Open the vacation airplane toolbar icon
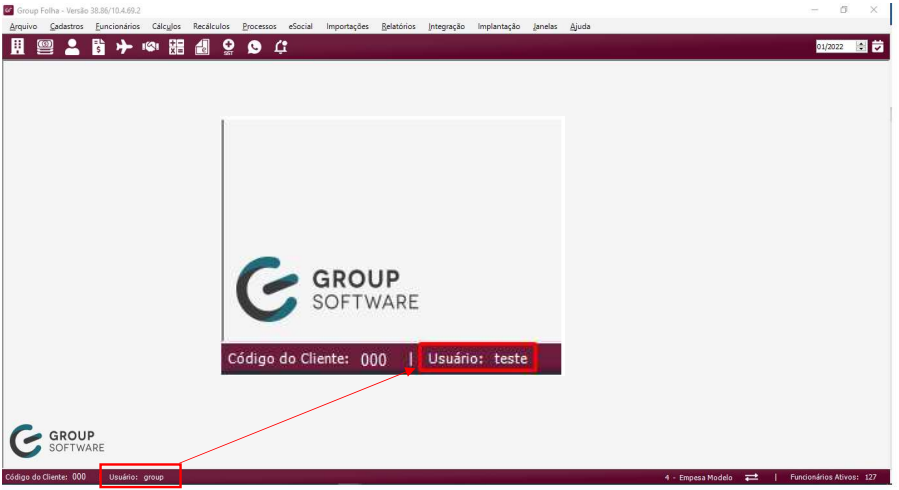The width and height of the screenshot is (899, 490). [124, 46]
